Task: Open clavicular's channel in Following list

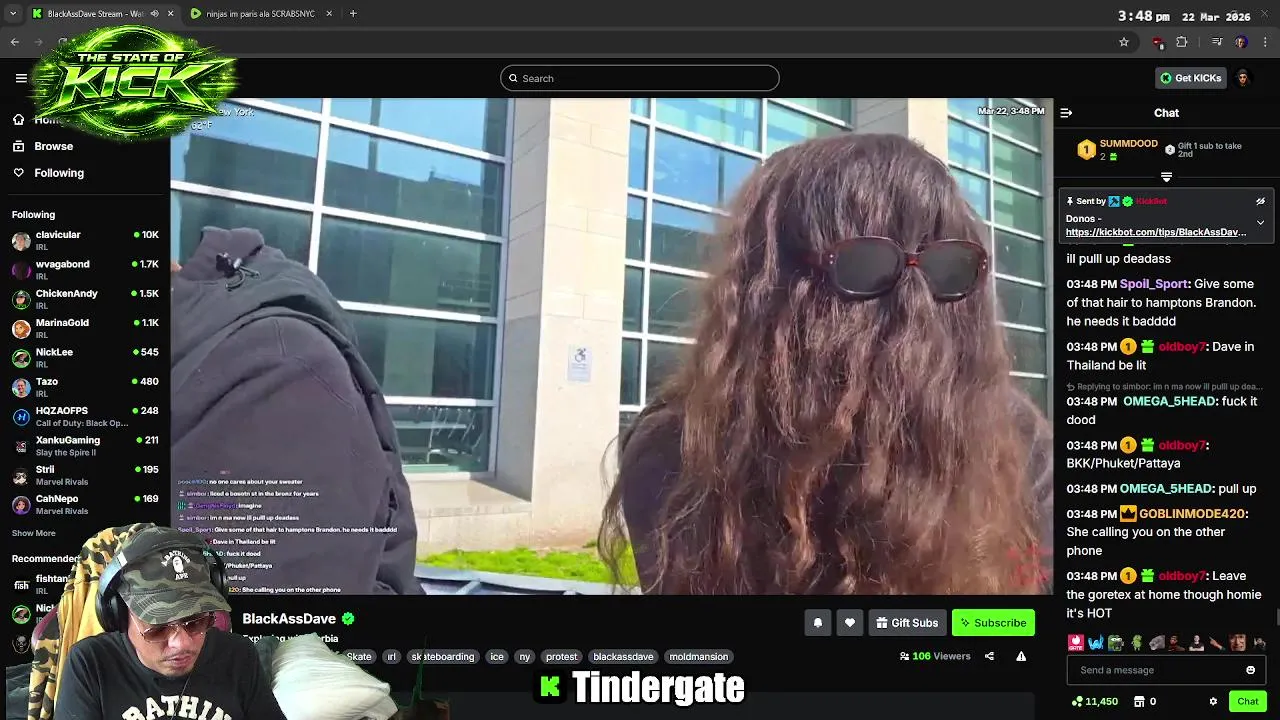Action: pos(85,240)
